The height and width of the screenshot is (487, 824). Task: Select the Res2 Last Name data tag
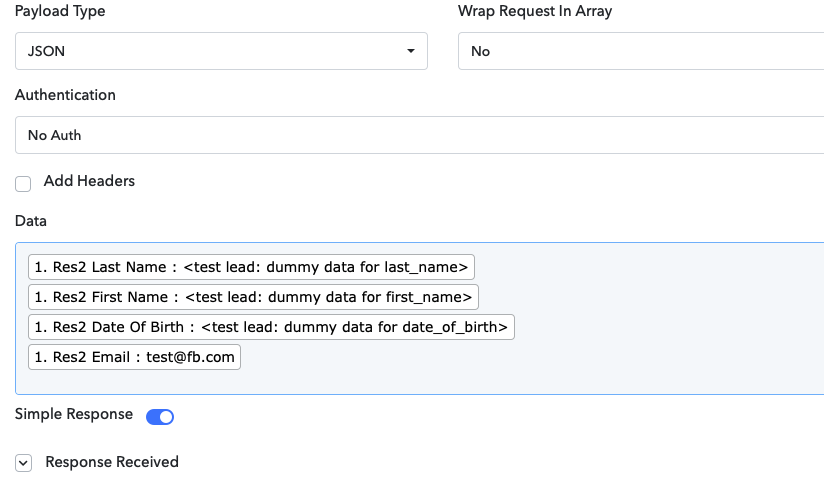251,267
